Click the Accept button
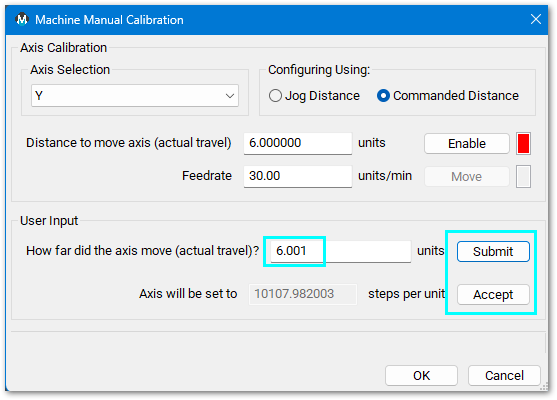 [493, 294]
